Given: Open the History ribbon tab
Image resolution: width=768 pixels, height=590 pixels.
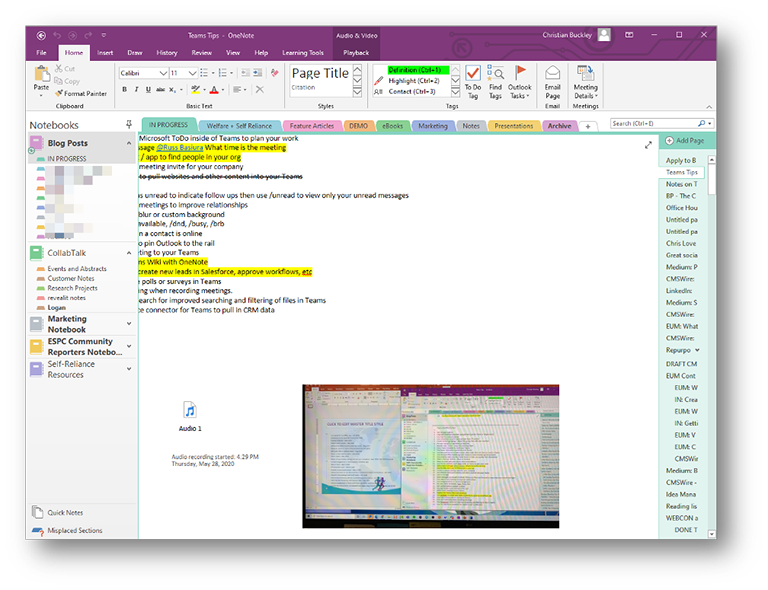Looking at the screenshot, I should [x=167, y=52].
